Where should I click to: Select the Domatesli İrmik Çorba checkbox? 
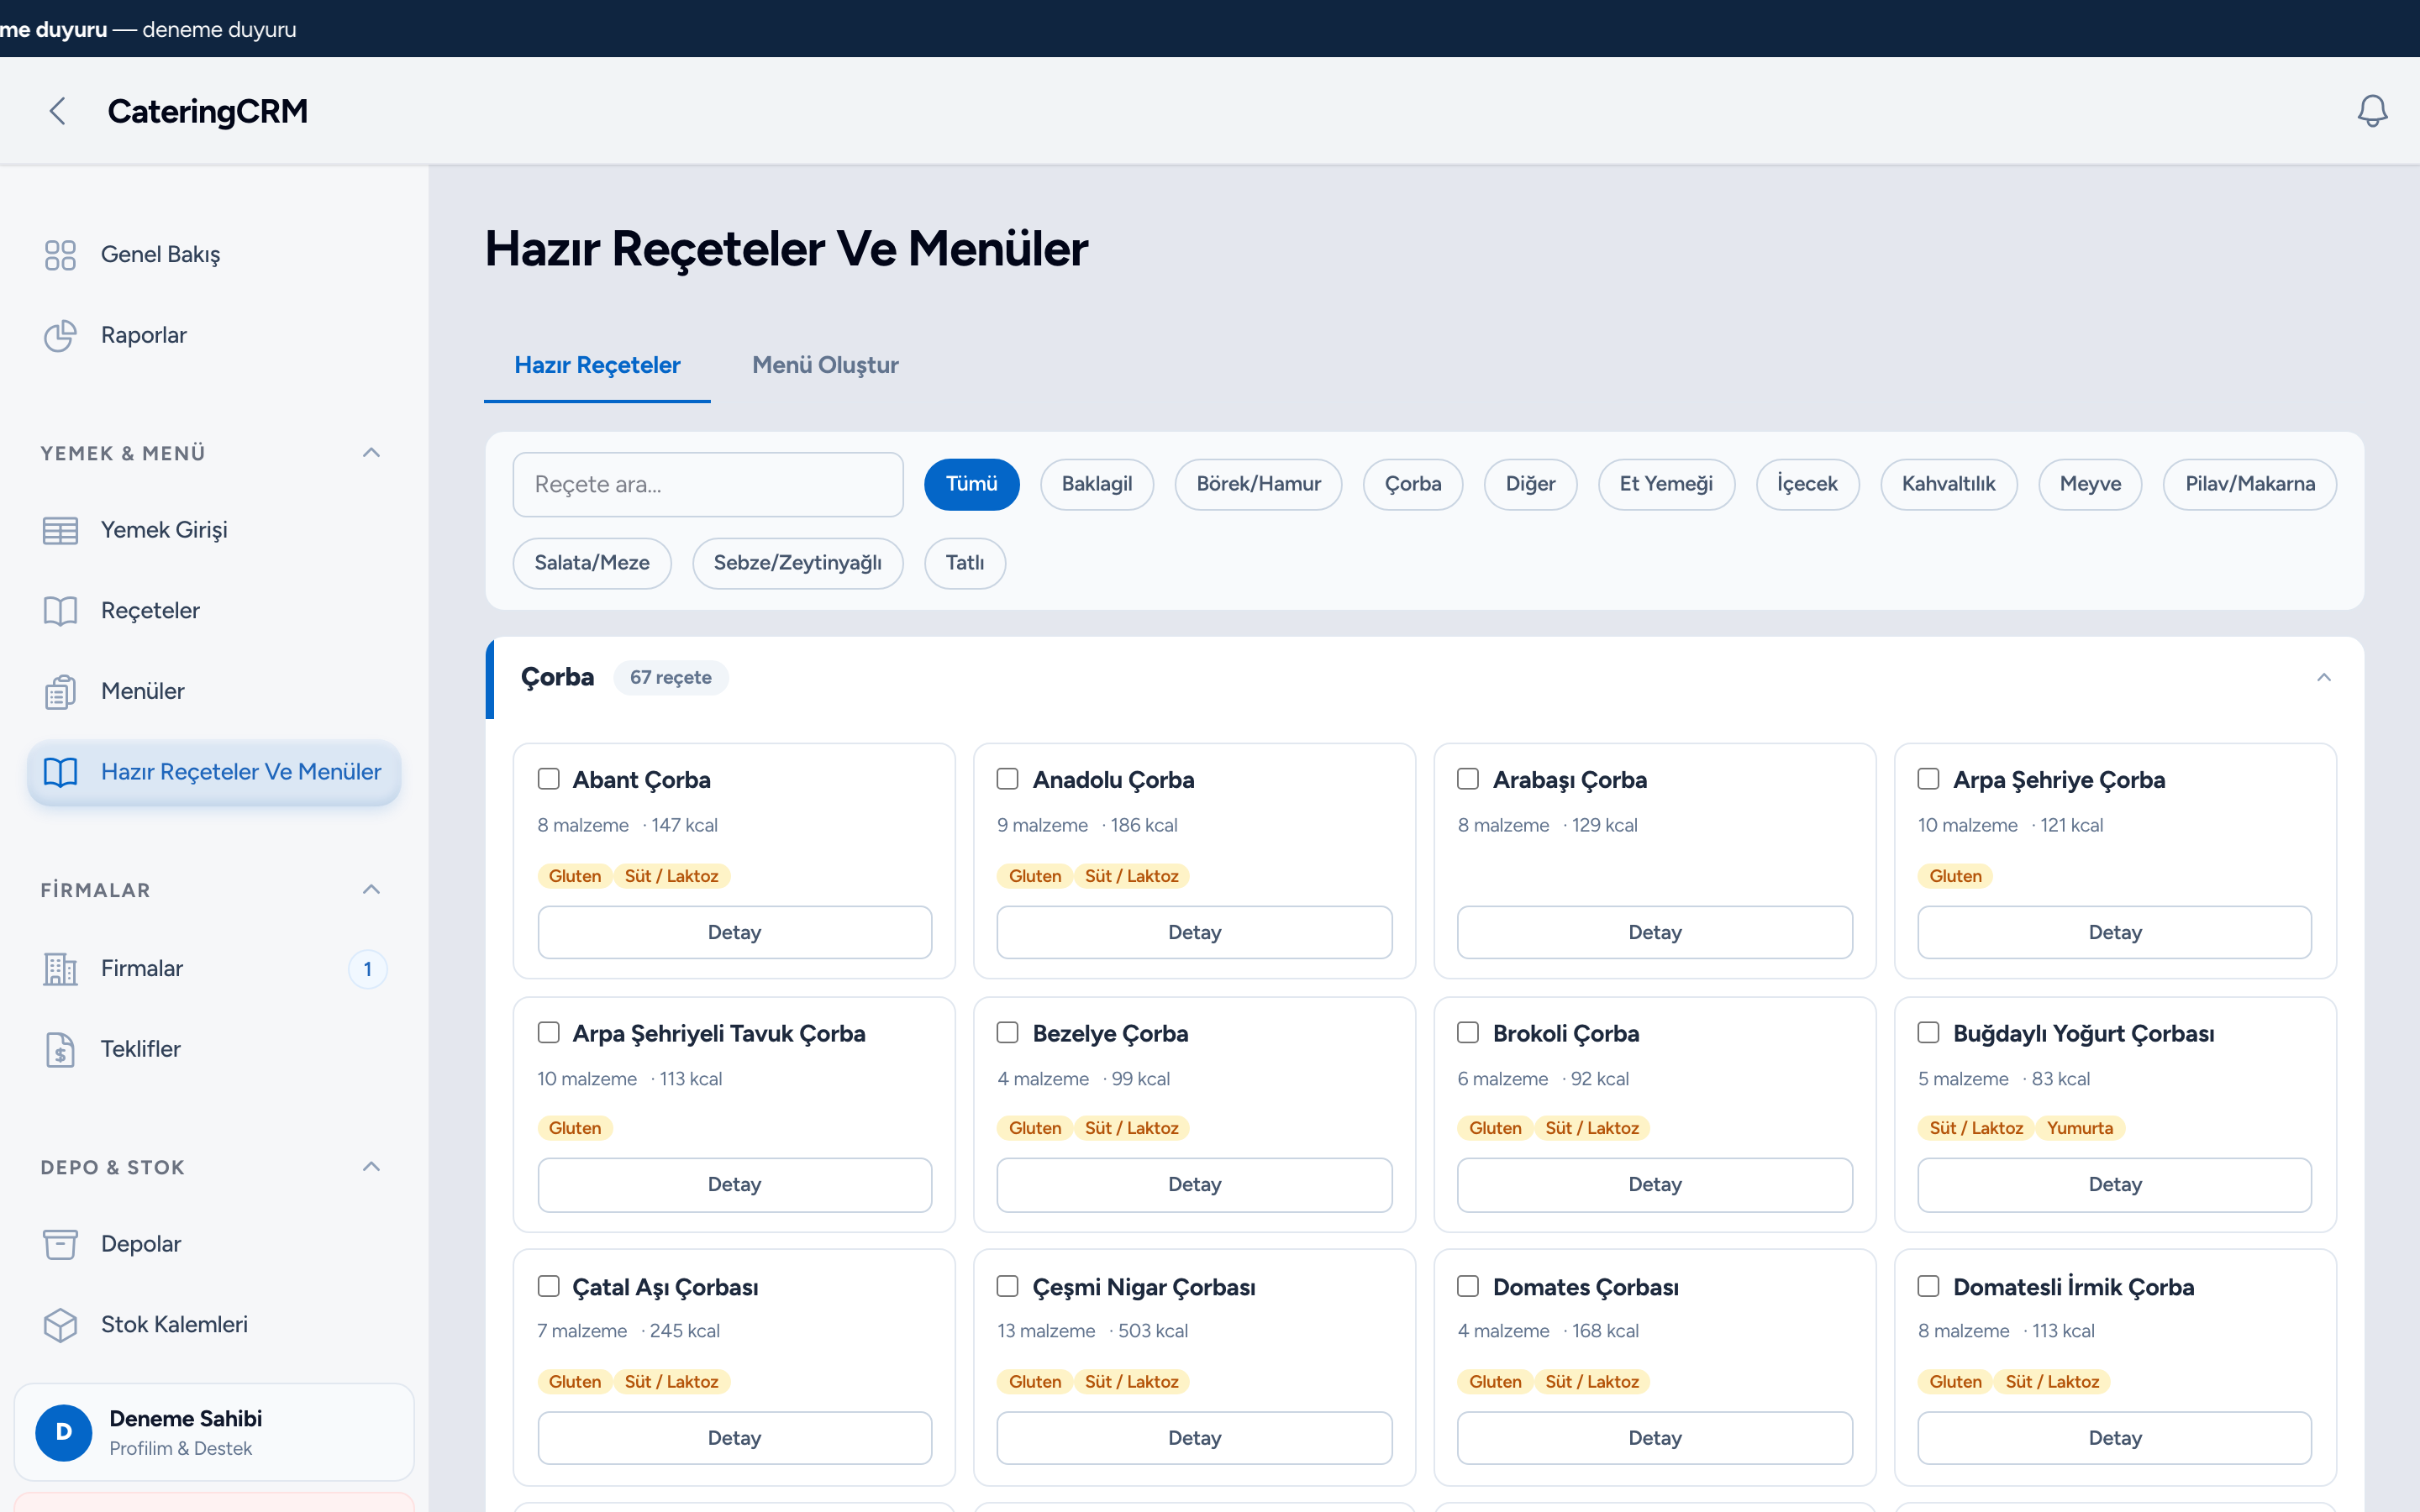(1928, 1286)
